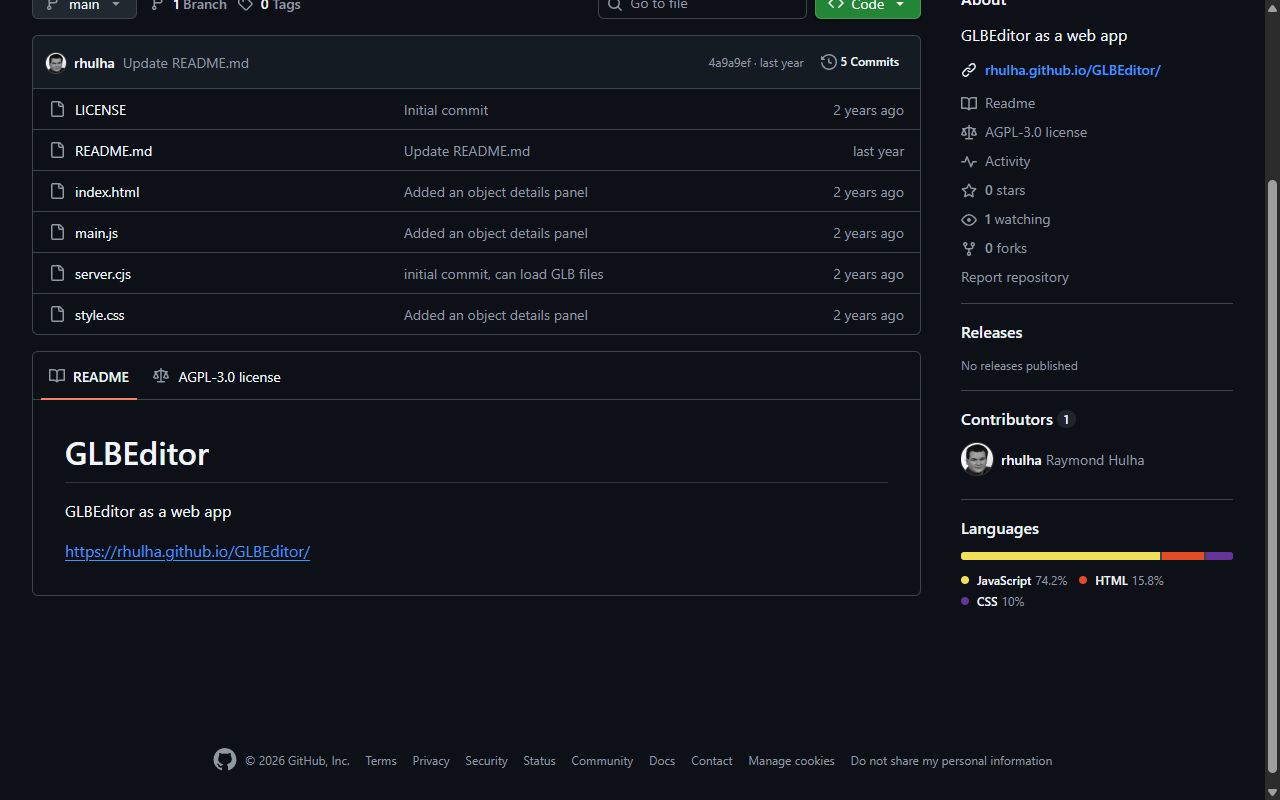This screenshot has width=1280, height=800.
Task: Click the eye icon beside 1 watching
Action: (968, 219)
